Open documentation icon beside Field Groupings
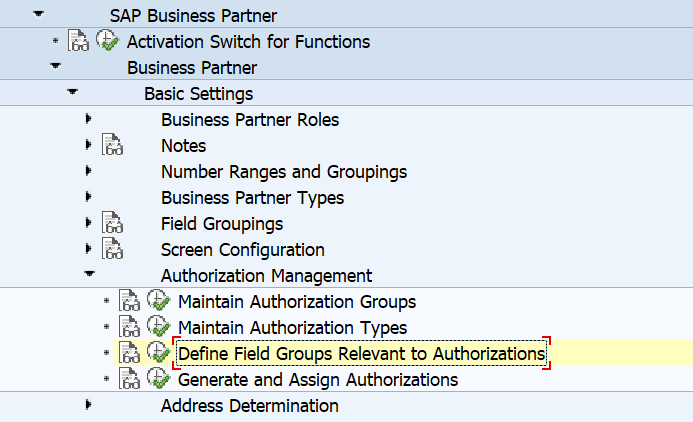 point(112,222)
